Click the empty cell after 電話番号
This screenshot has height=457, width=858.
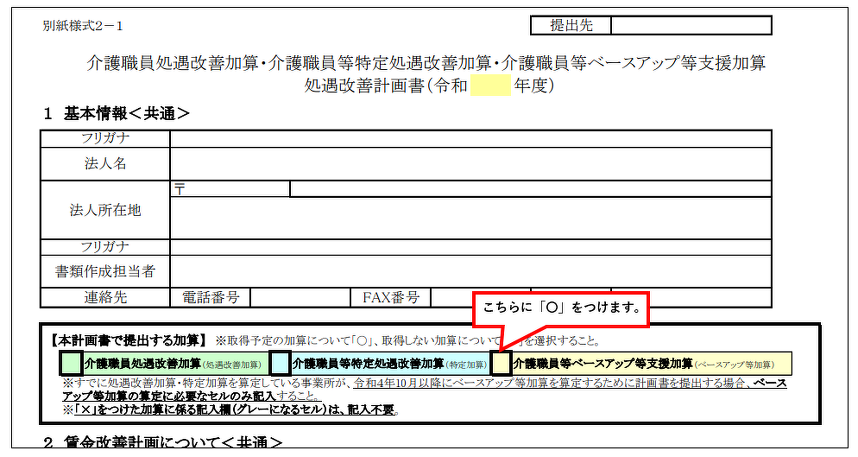(299, 297)
